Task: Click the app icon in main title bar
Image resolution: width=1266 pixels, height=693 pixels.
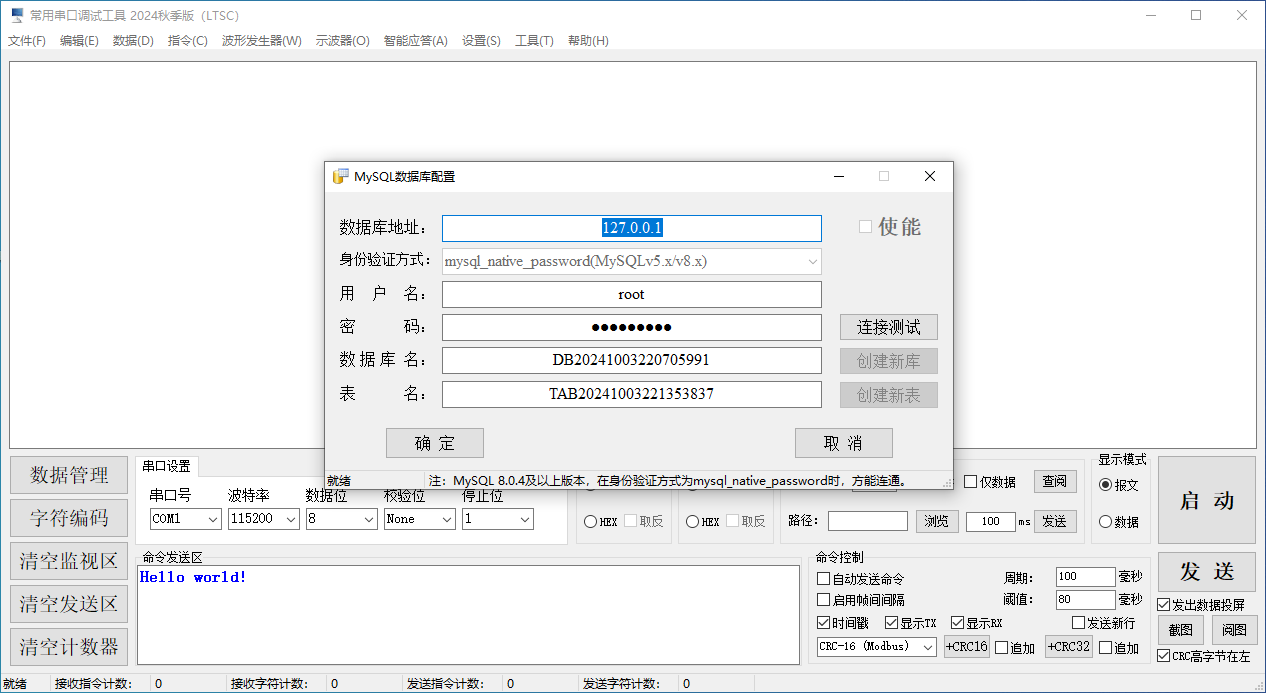Action: 17,15
